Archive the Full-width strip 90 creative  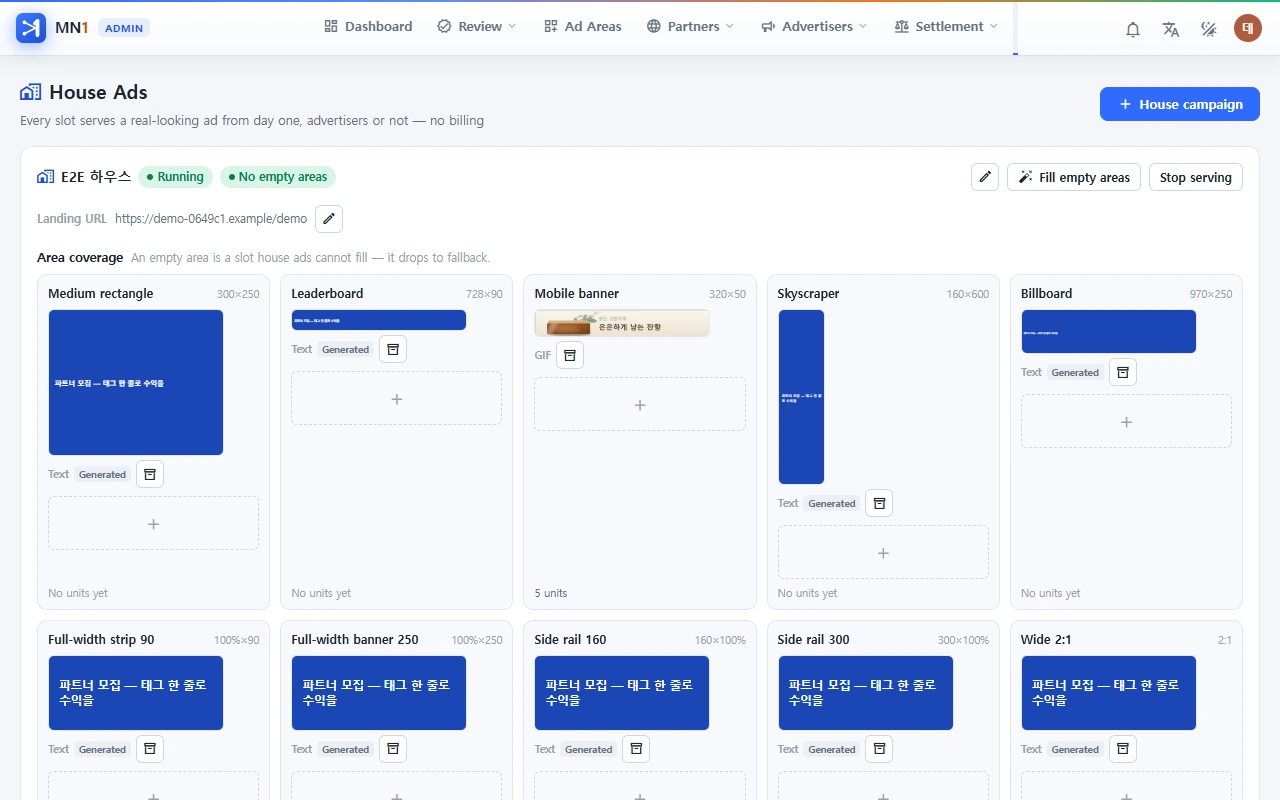[x=150, y=749]
